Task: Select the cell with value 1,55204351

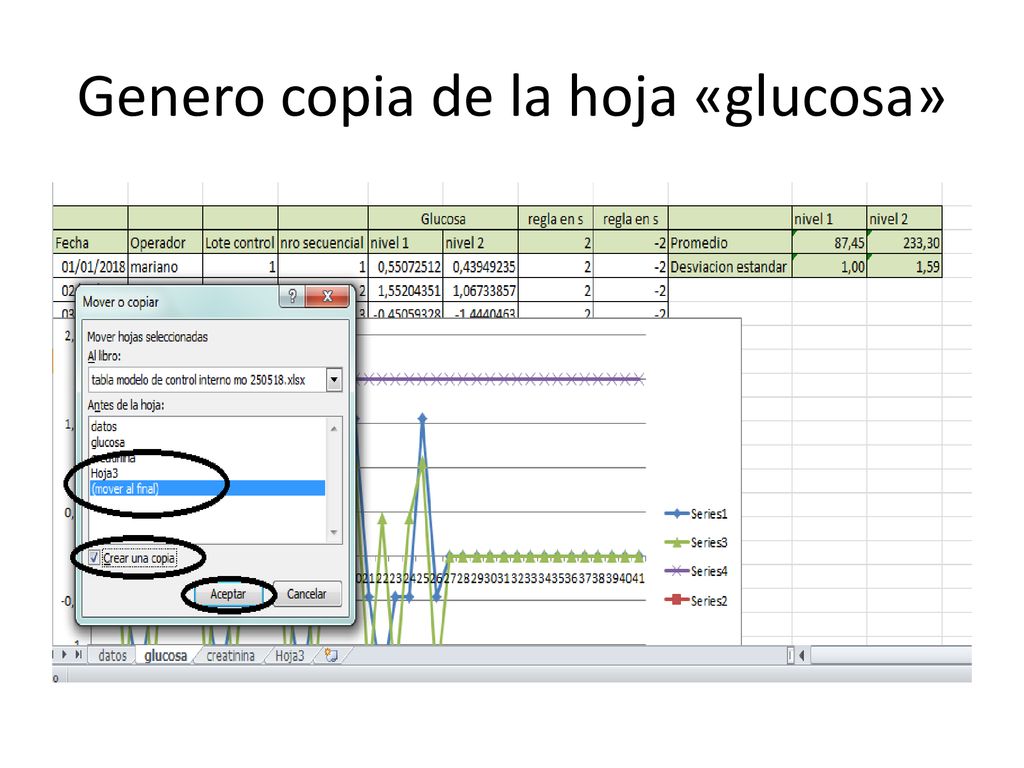Action: click(x=406, y=290)
